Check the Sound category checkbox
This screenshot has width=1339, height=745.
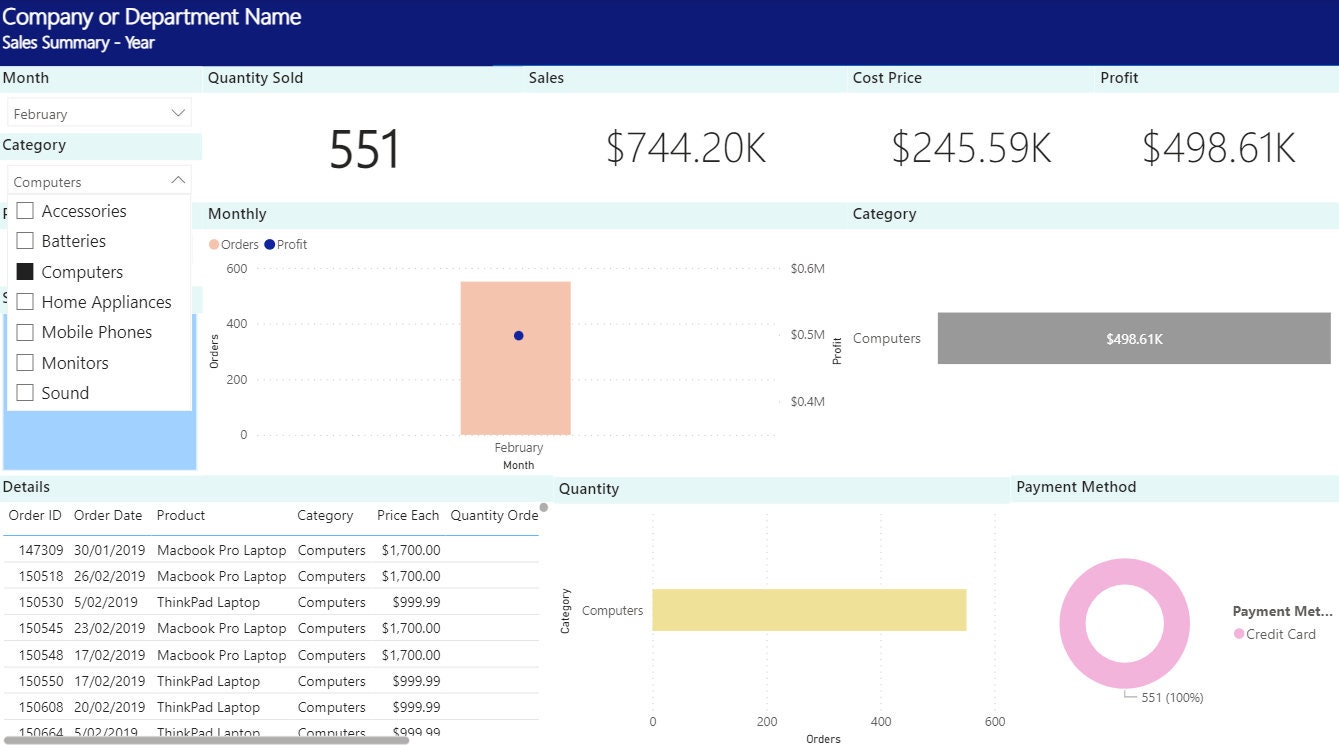(x=25, y=393)
